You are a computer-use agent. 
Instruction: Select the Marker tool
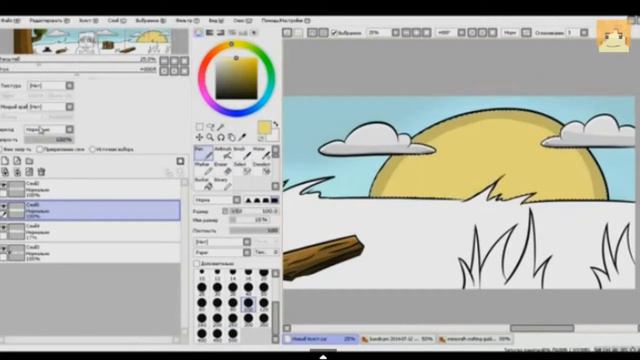pyautogui.click(x=203, y=169)
